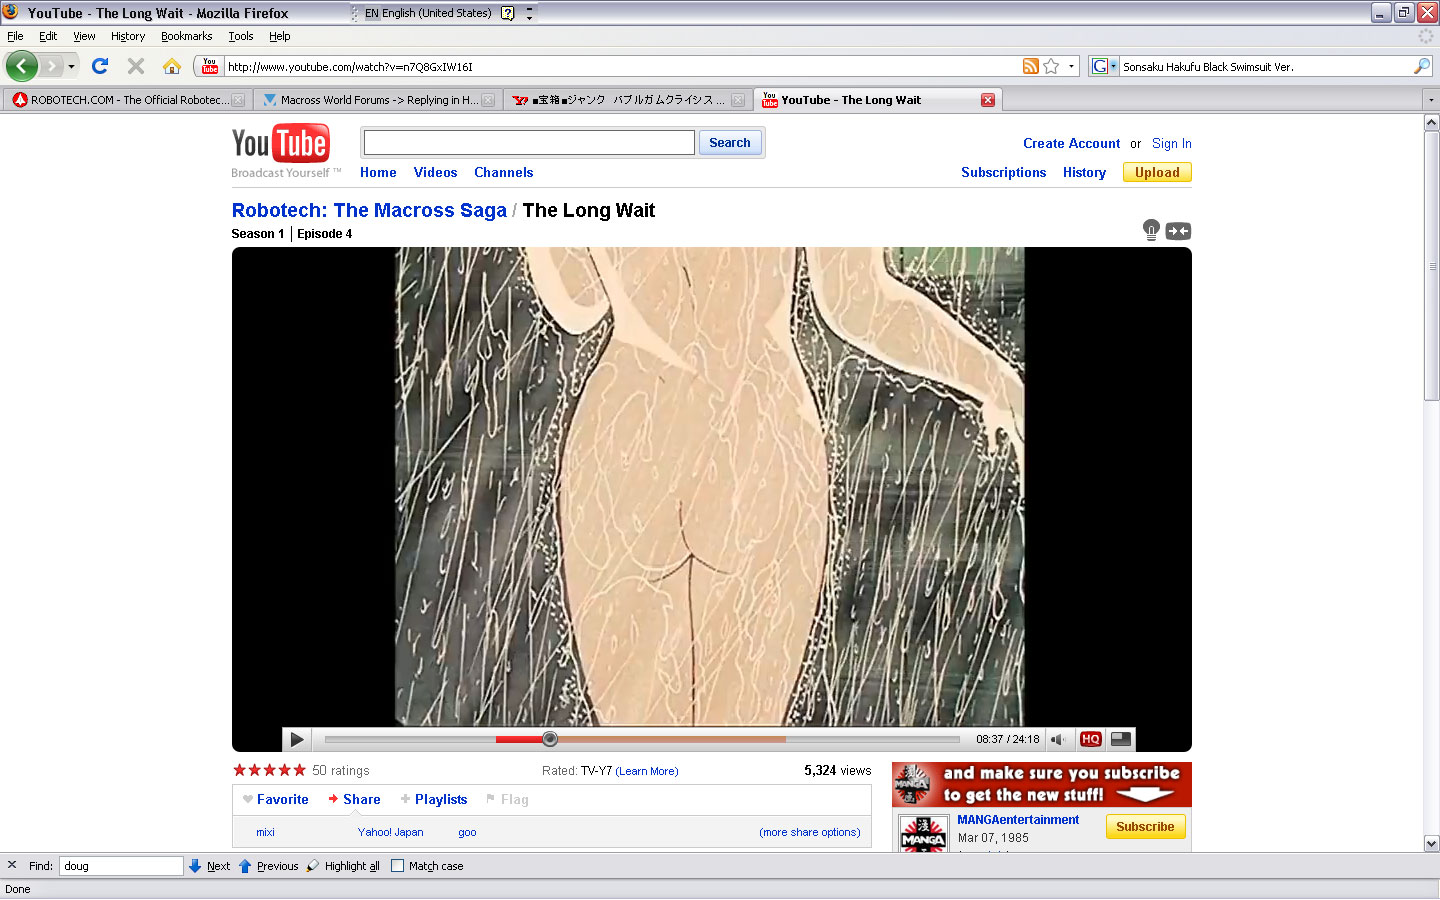
Task: Switch to the Macross World Forums tab
Action: tap(377, 100)
